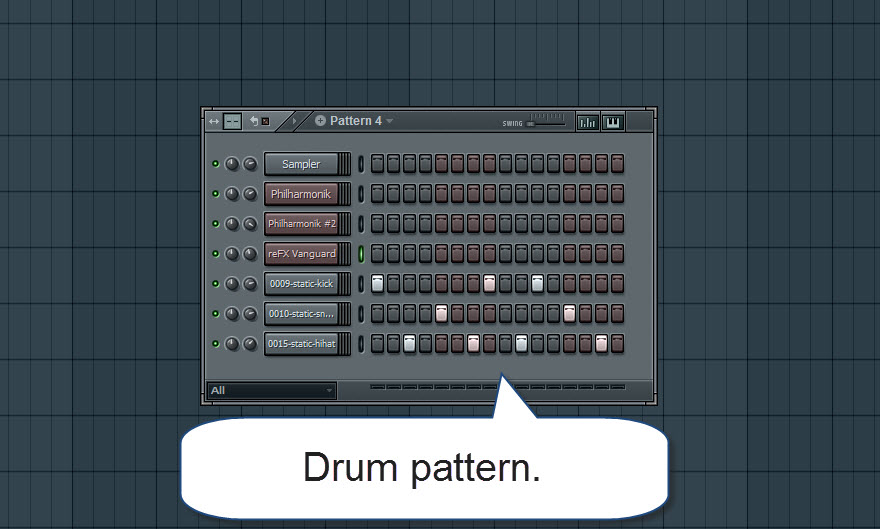Select the 0009-static-kick channel with its selector LED
Image resolution: width=880 pixels, height=529 pixels.
(x=361, y=284)
